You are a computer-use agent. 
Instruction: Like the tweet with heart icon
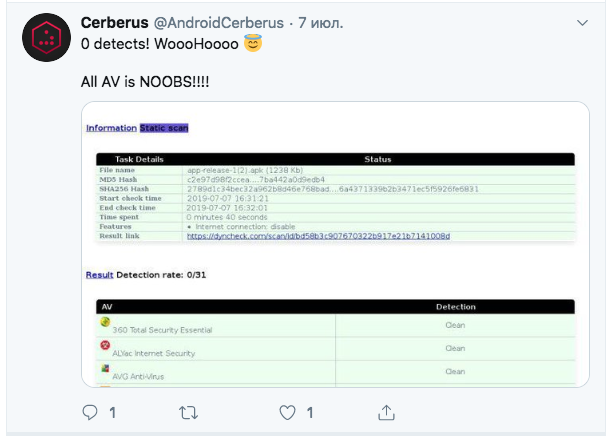287,412
